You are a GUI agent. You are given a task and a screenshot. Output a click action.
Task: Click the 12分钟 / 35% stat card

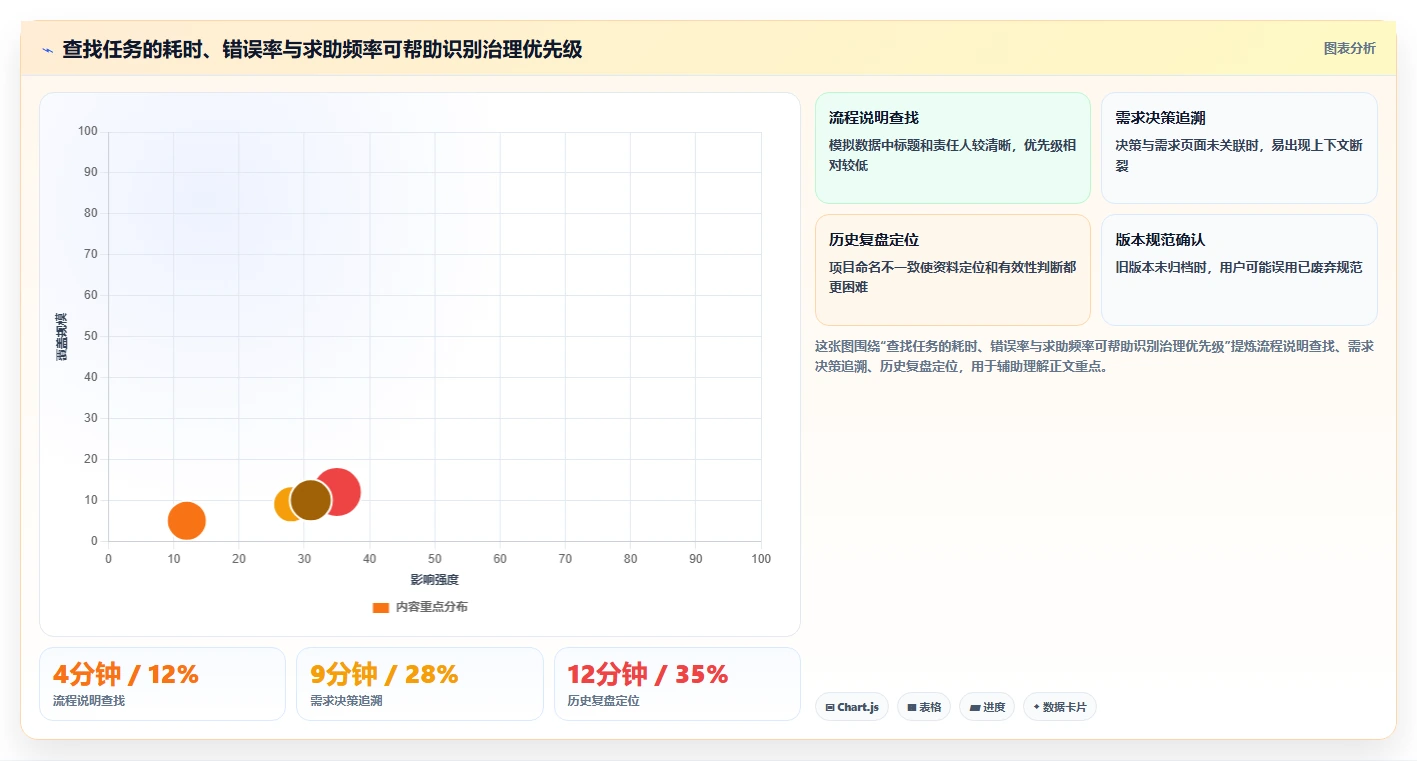tap(677, 684)
